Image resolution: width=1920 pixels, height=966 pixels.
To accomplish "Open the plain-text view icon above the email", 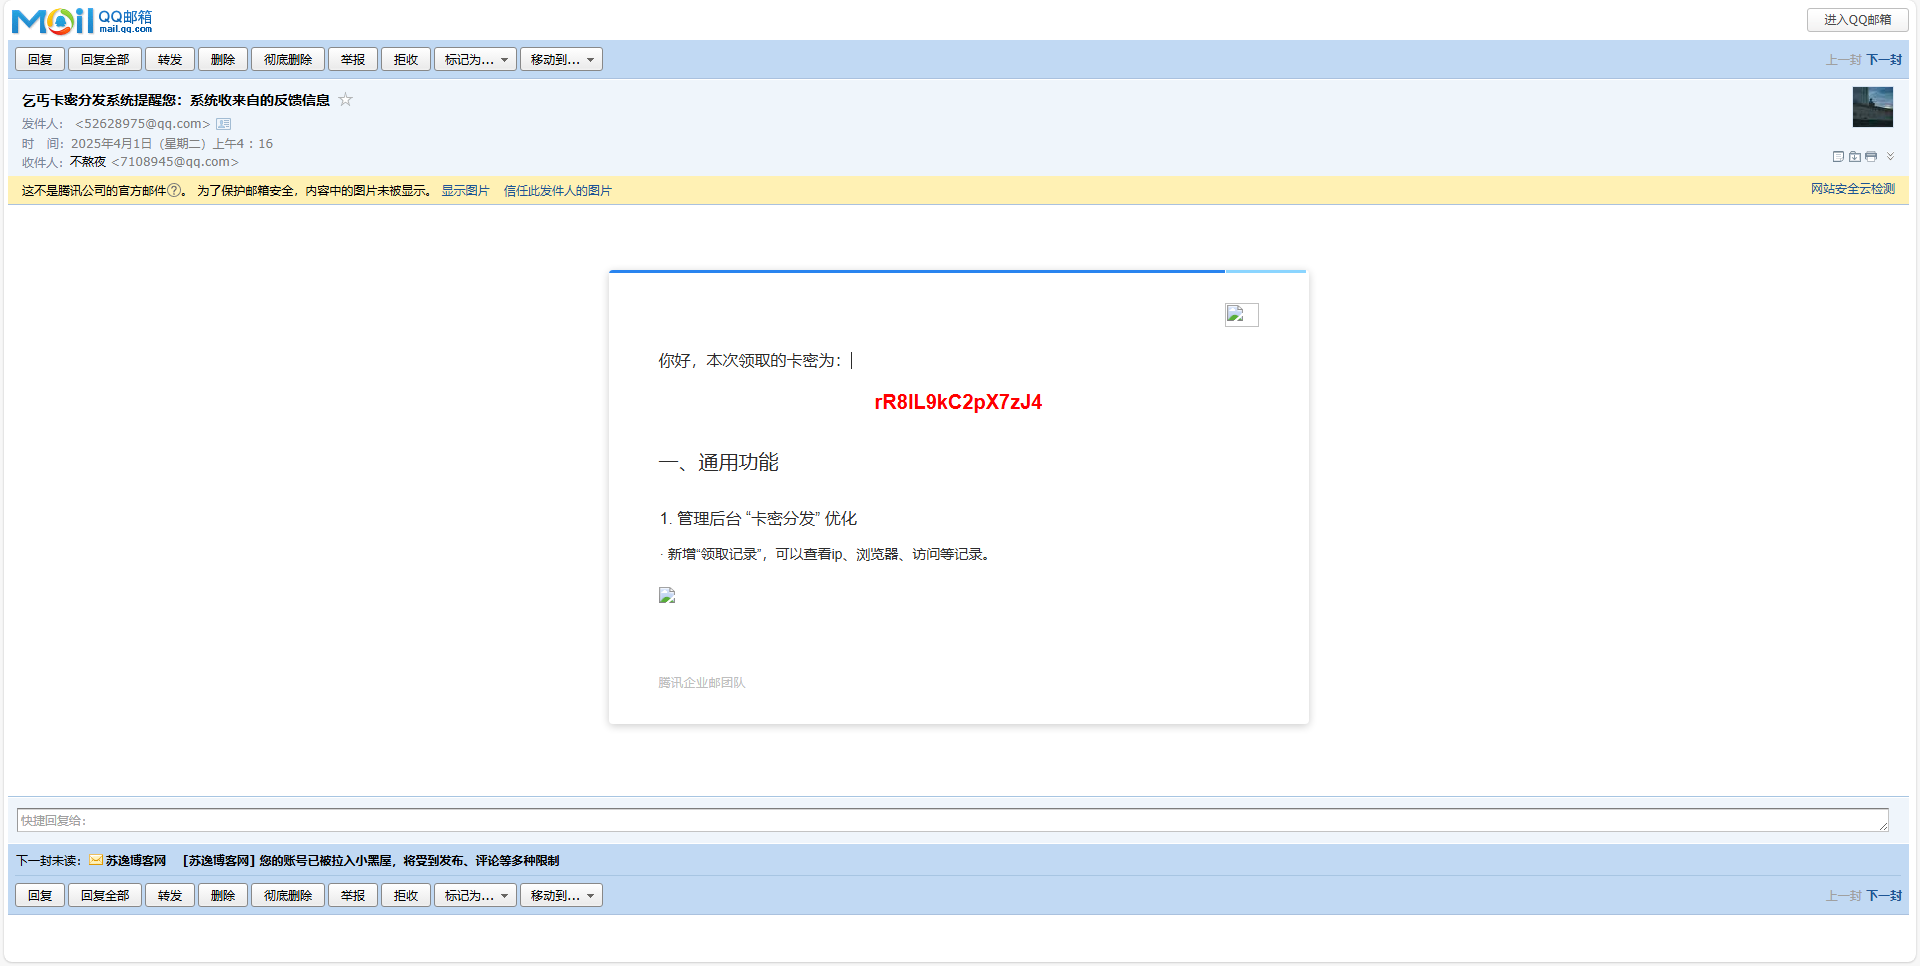I will [x=1838, y=156].
